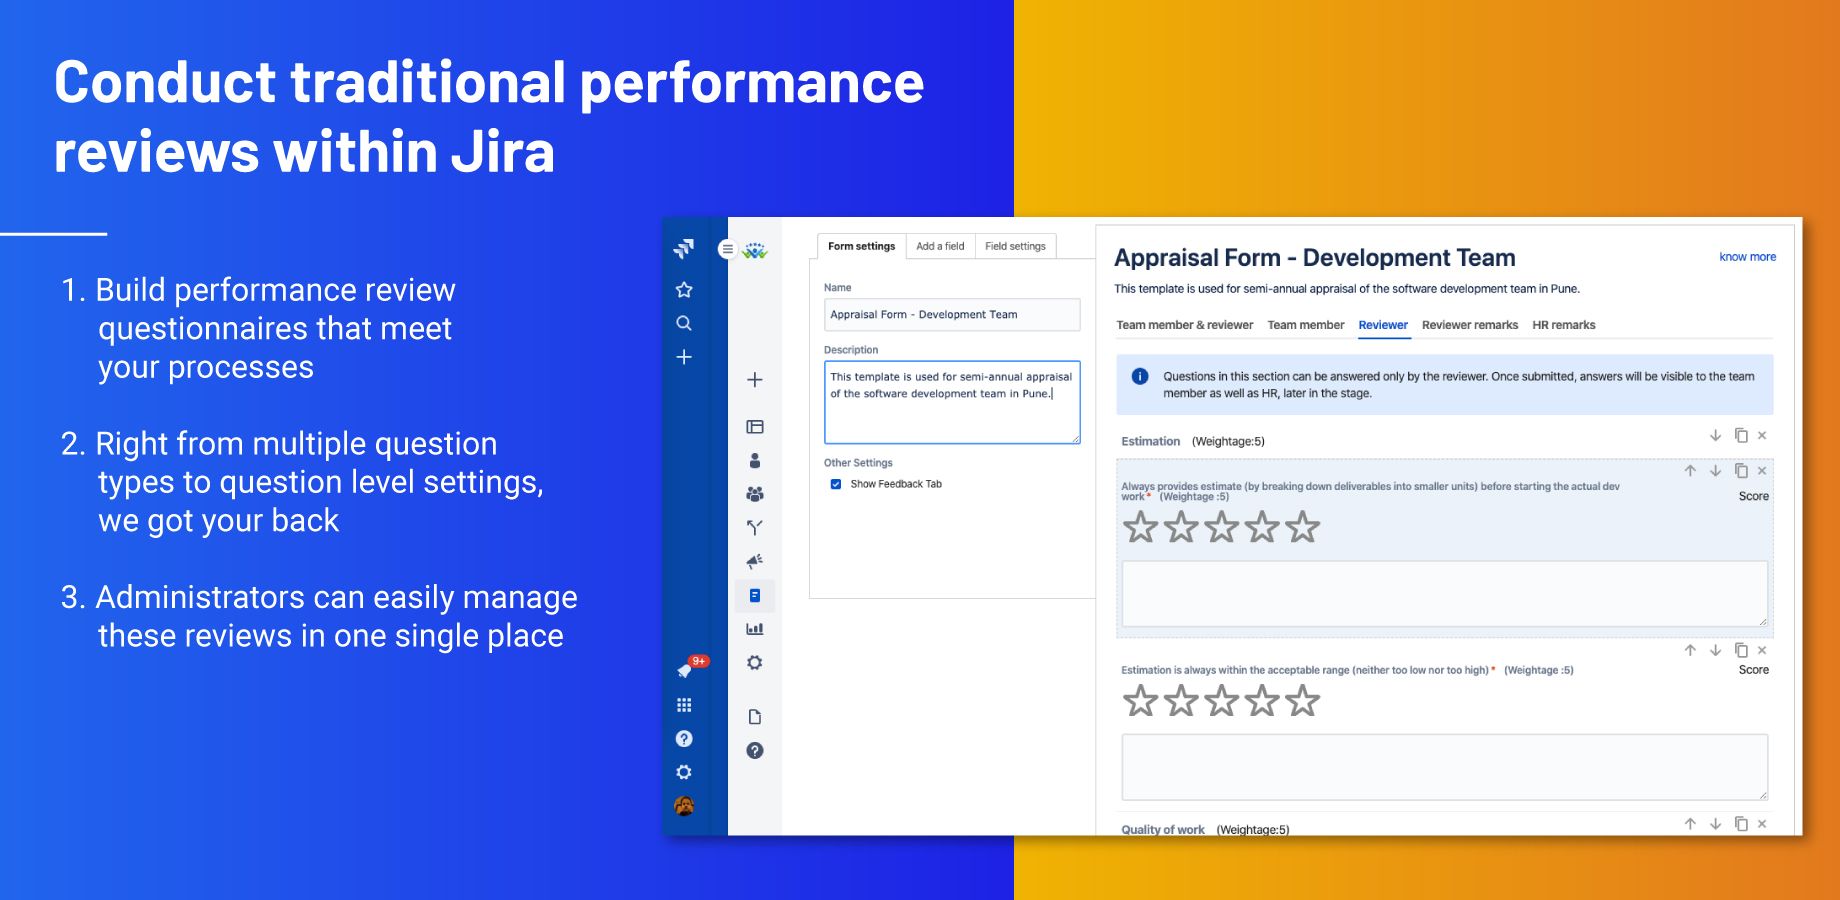Image resolution: width=1840 pixels, height=900 pixels.
Task: Open Jira search from sidebar
Action: pyautogui.click(x=684, y=323)
